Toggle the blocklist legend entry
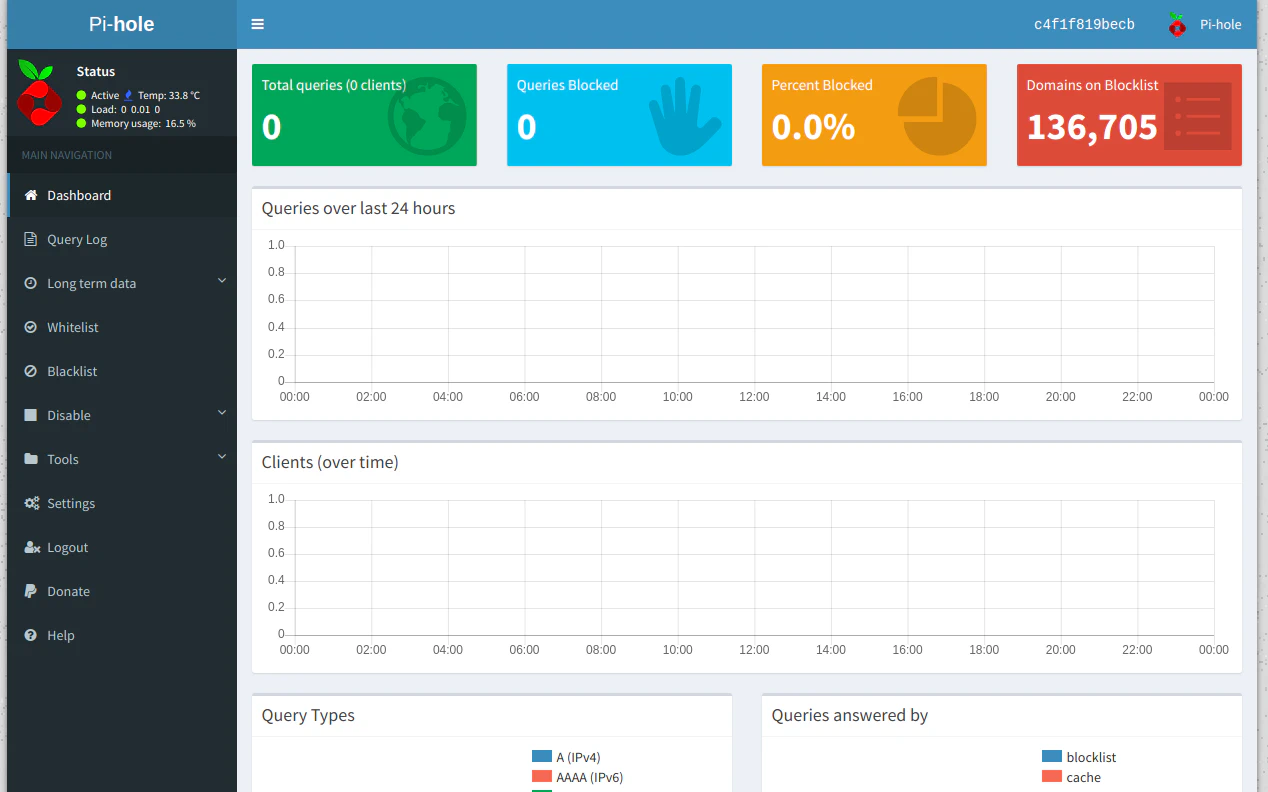Screen dimensions: 1268x792 1079,757
